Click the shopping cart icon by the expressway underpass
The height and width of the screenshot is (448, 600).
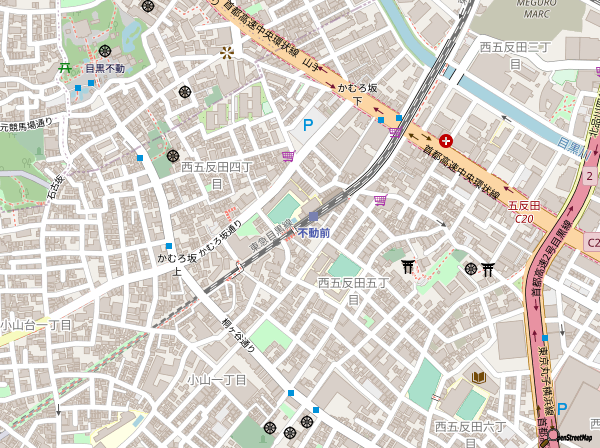(x=395, y=133)
